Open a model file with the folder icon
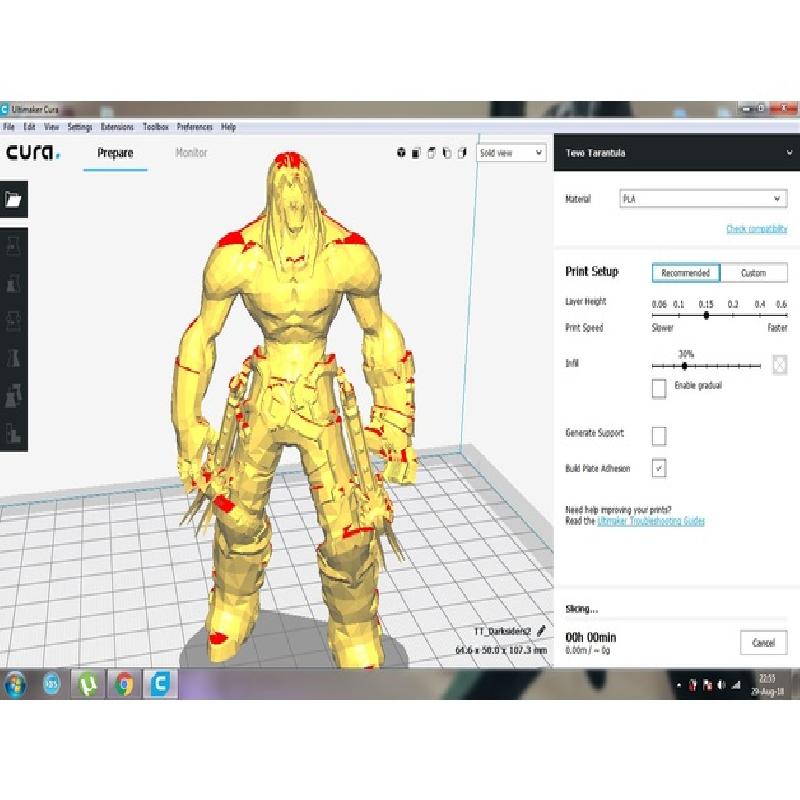 coord(13,199)
